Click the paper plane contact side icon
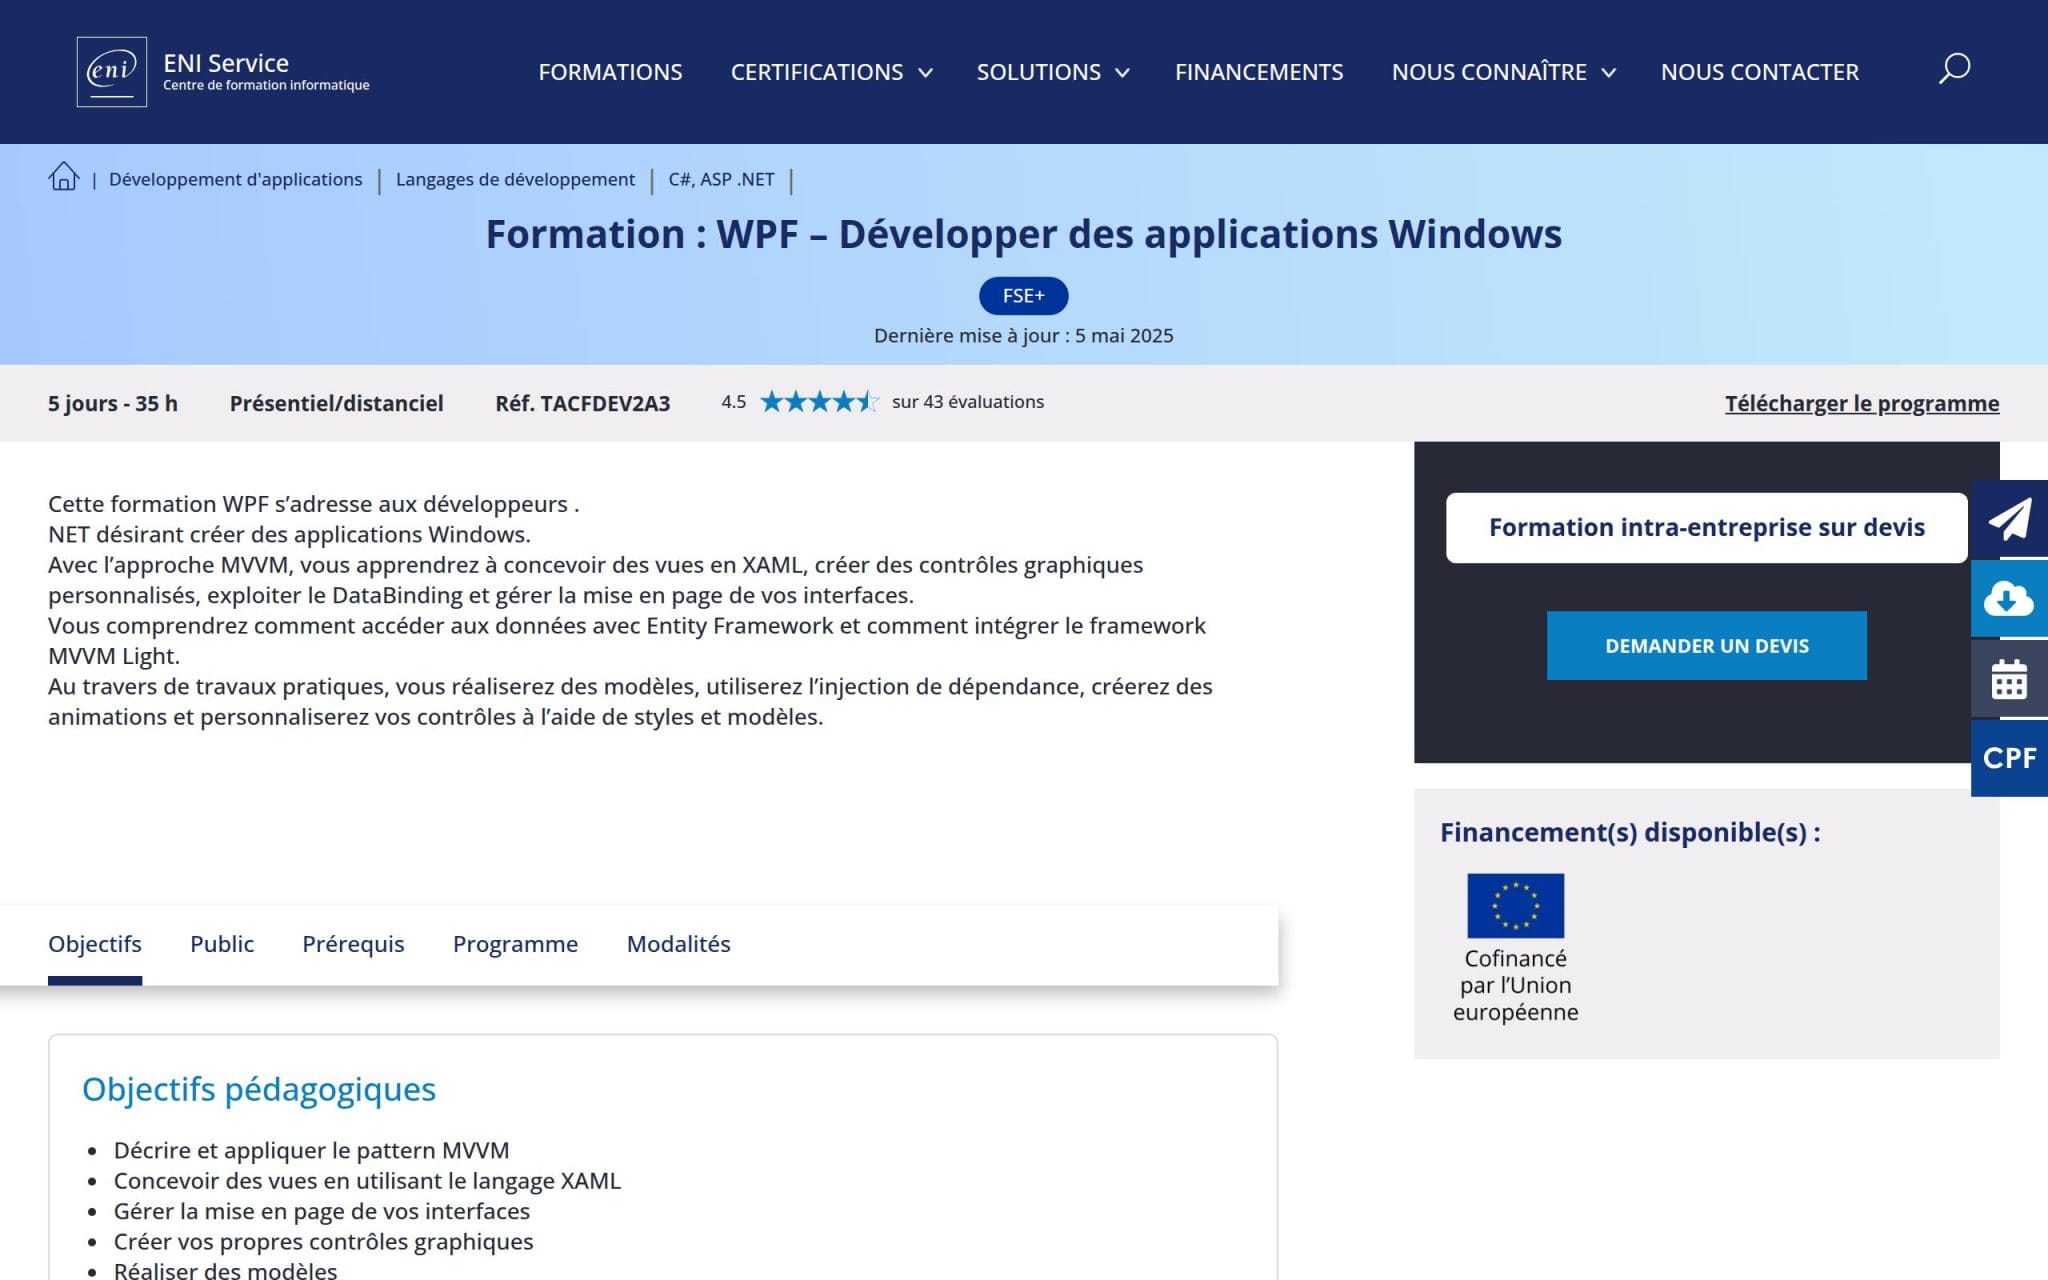 [2009, 519]
